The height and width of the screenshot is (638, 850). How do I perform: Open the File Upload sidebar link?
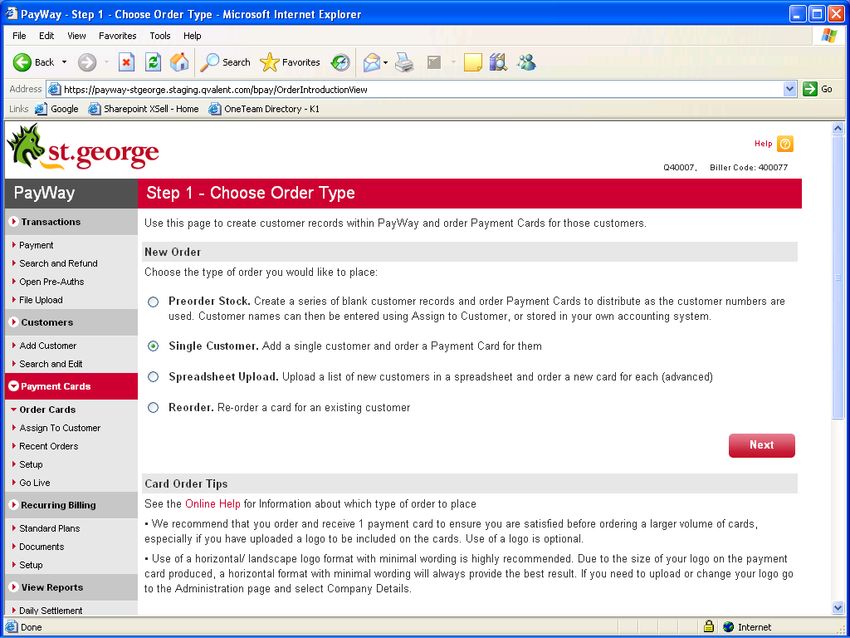41,300
